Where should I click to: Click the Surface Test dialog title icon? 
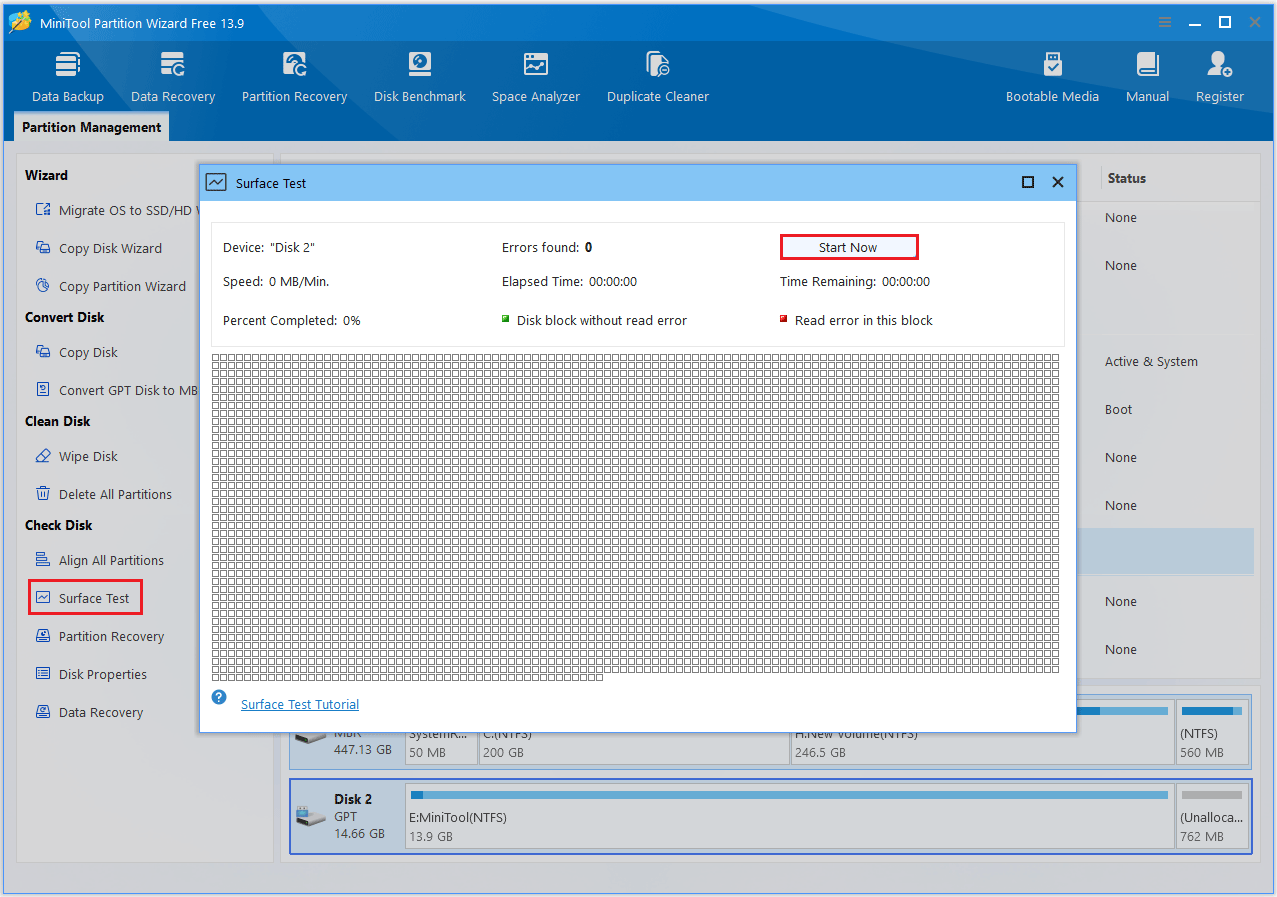click(216, 182)
